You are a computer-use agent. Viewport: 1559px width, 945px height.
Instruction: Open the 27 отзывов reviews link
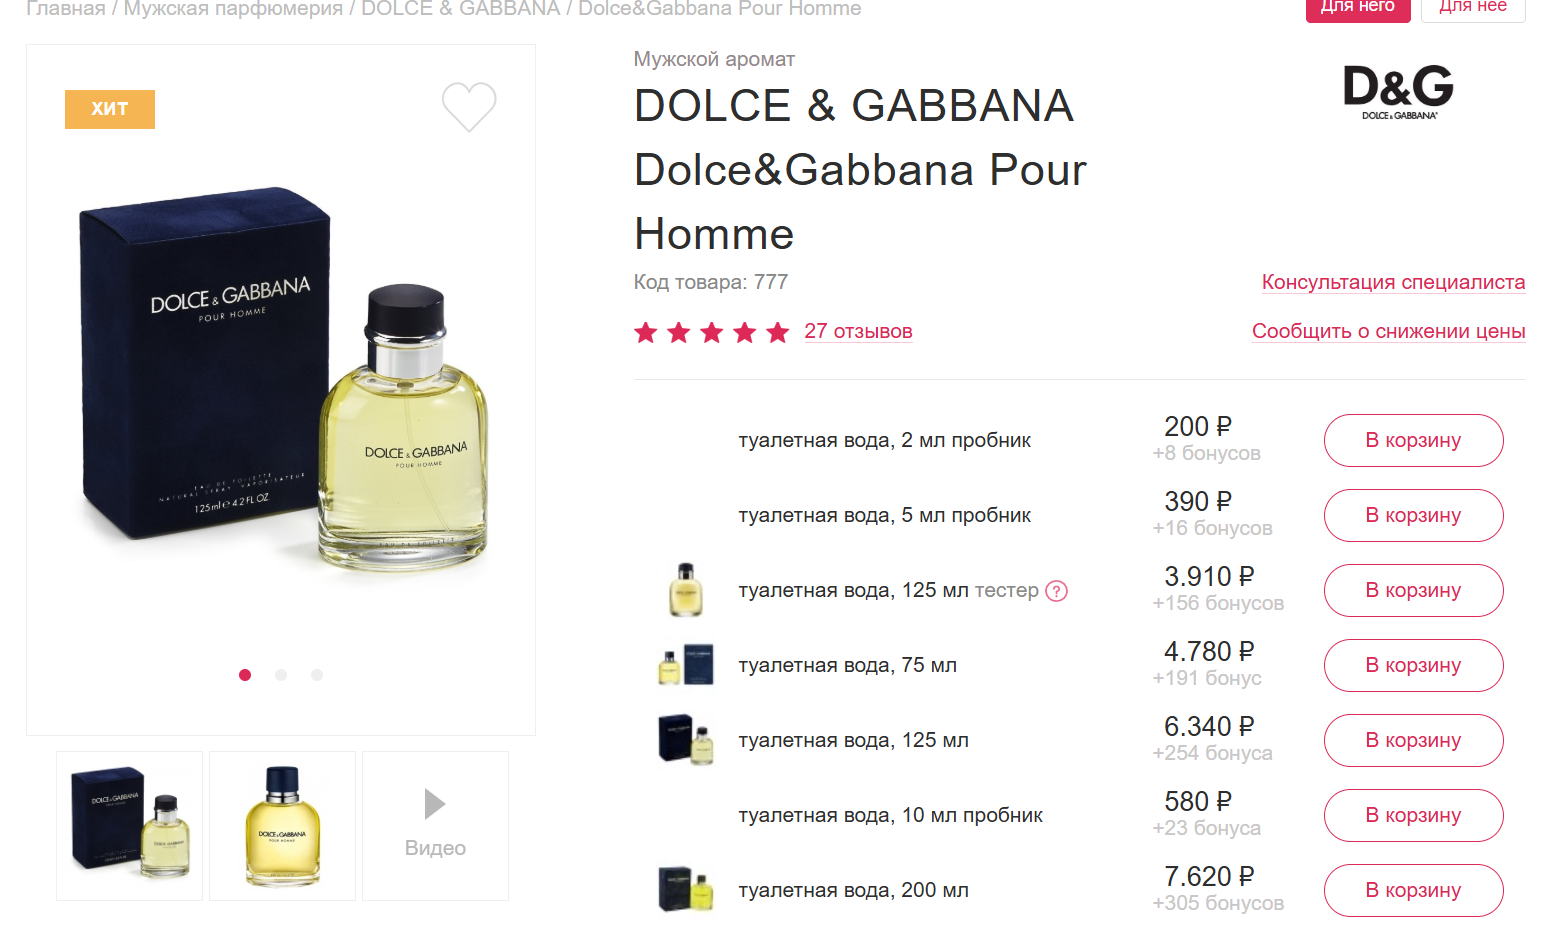[x=858, y=331]
